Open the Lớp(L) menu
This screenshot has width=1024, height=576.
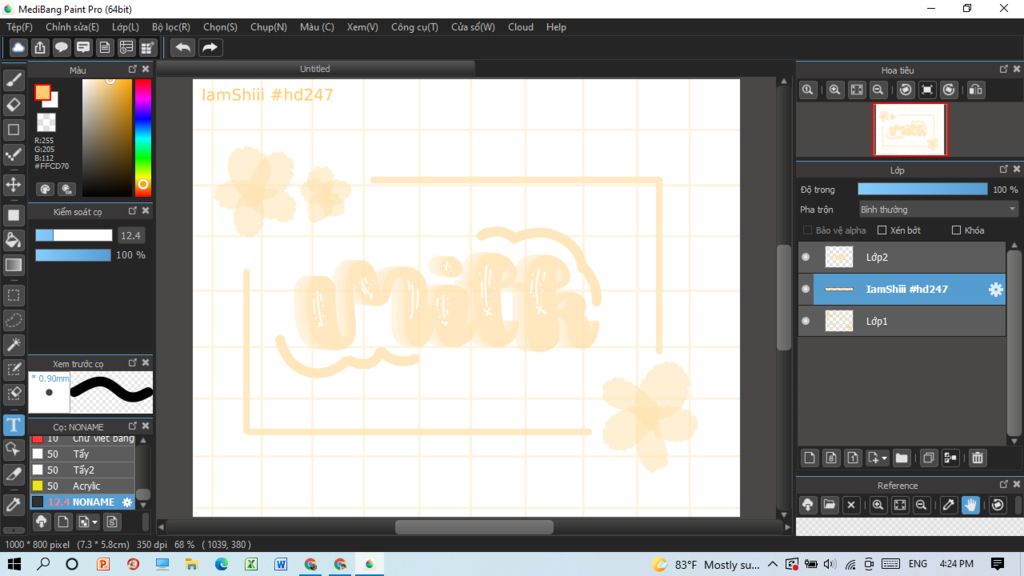(125, 27)
